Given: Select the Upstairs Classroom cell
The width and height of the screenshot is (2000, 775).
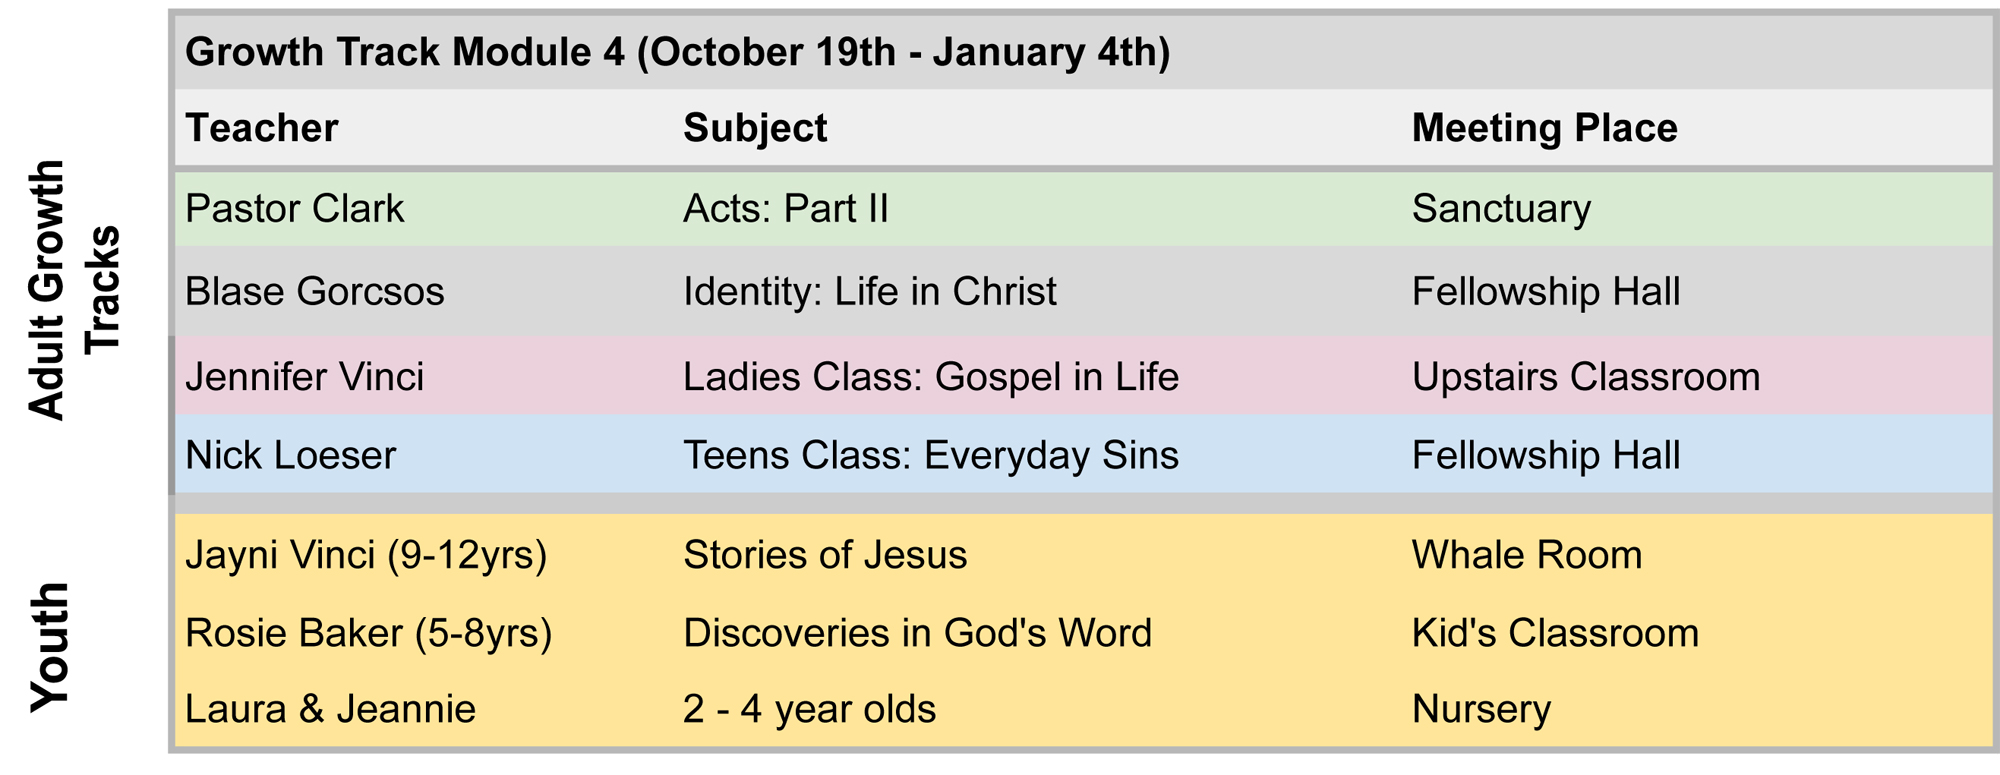Looking at the screenshot, I should point(1585,377).
